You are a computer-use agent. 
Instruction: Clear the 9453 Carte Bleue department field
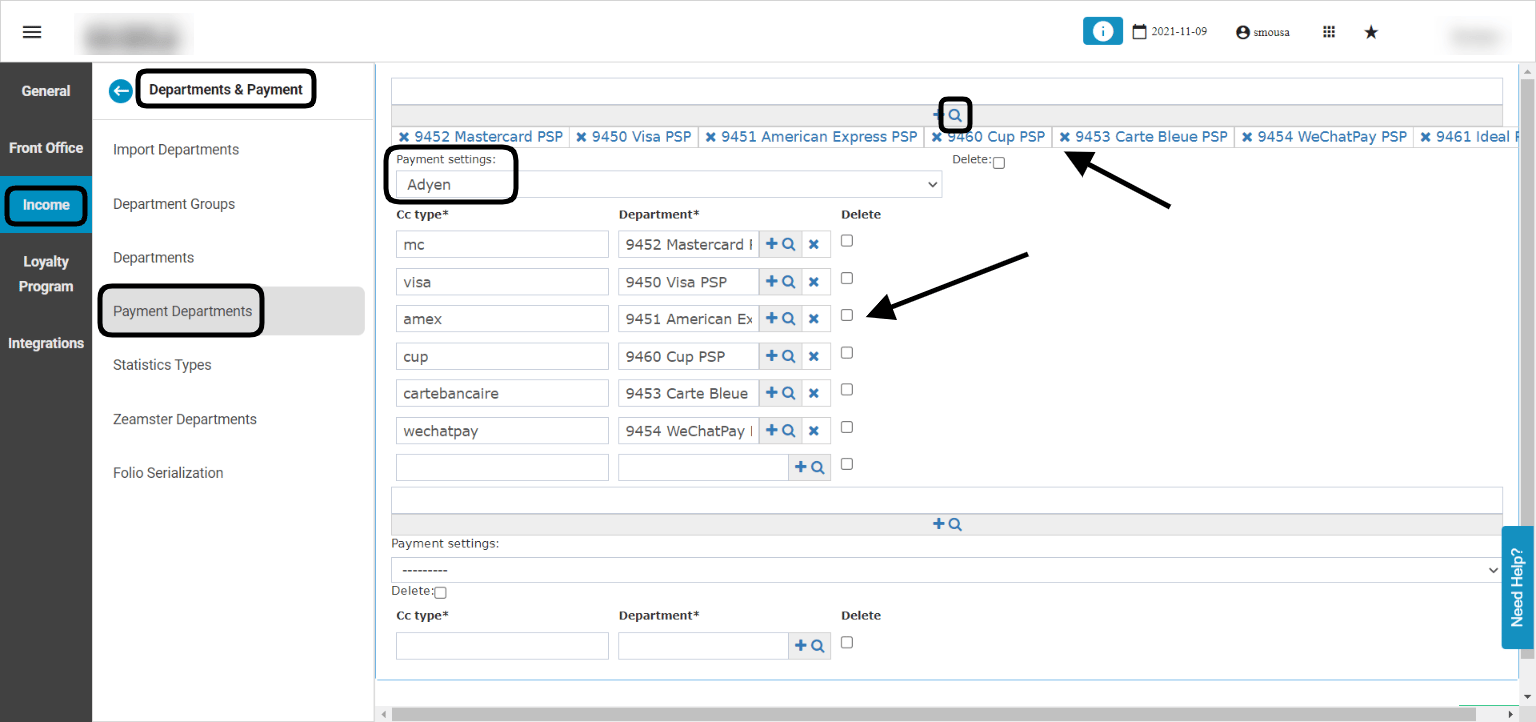815,393
